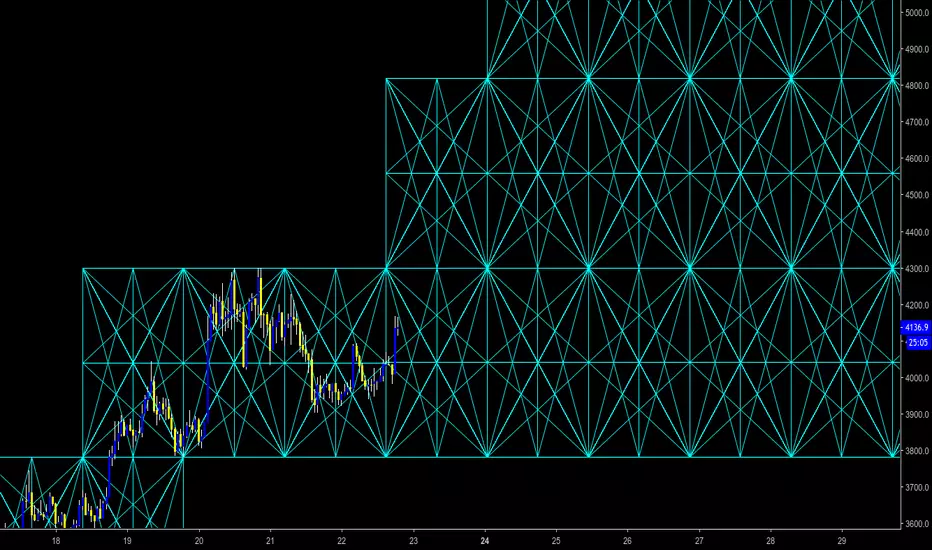
Task: Click the countdown timer label 25:05
Action: click(x=918, y=342)
